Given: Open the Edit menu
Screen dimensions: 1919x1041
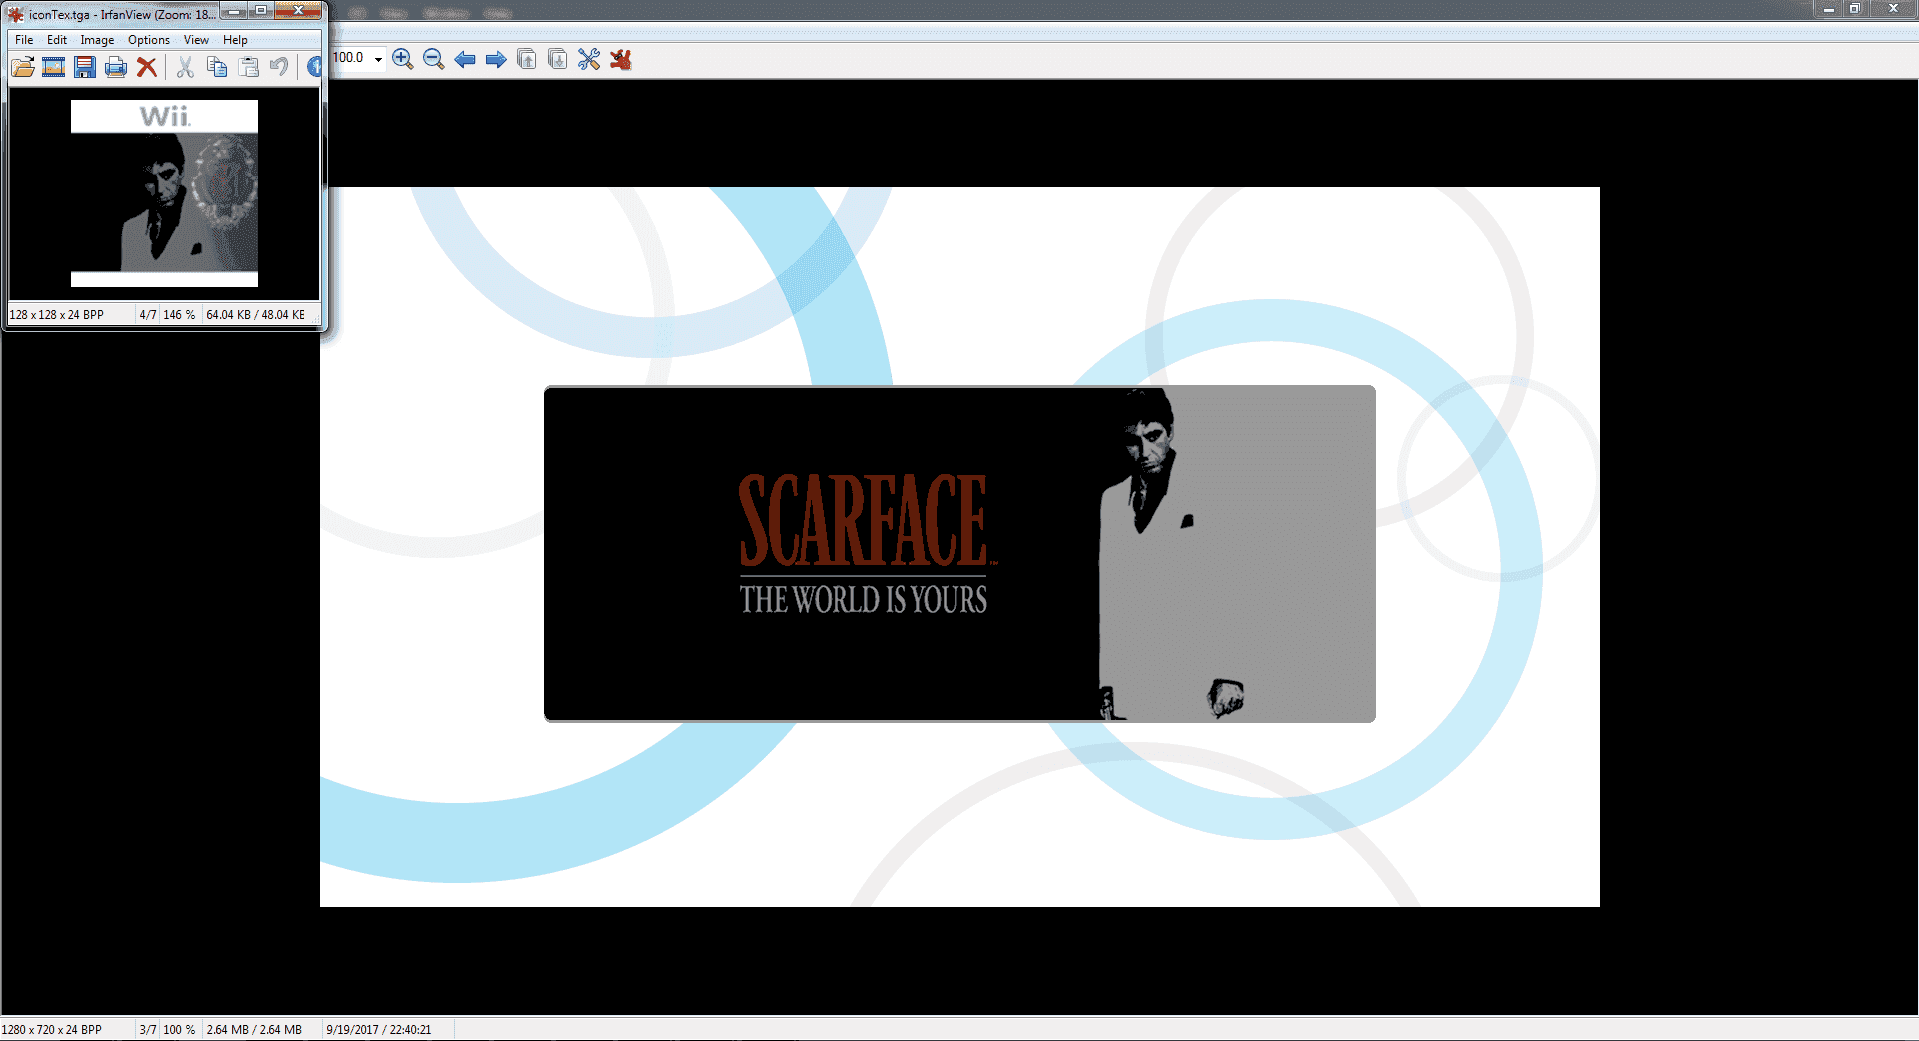Looking at the screenshot, I should coord(57,40).
